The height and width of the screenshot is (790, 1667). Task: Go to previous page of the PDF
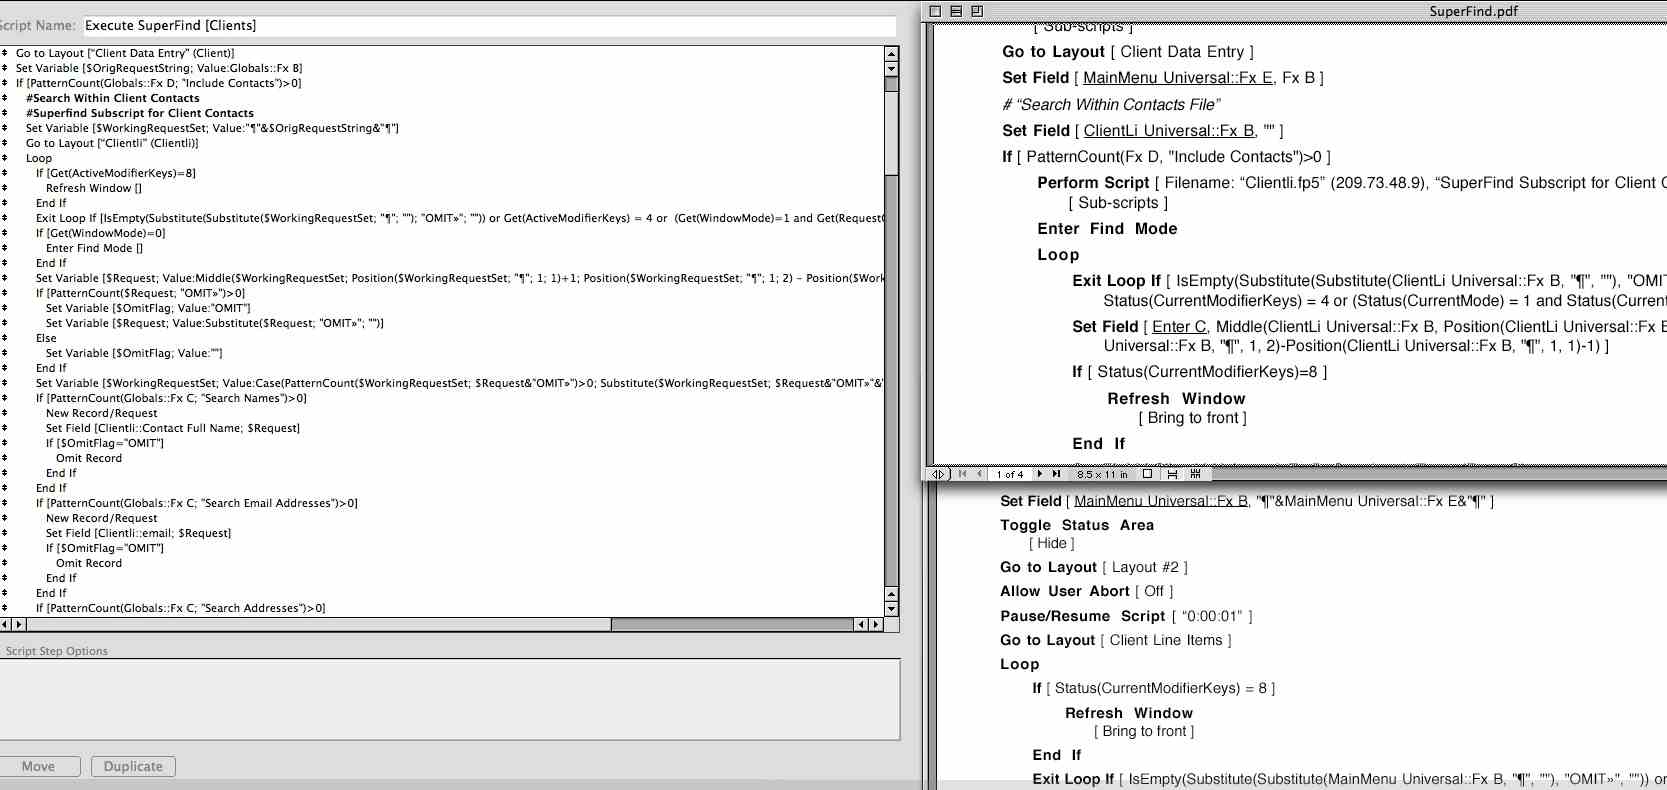click(979, 474)
